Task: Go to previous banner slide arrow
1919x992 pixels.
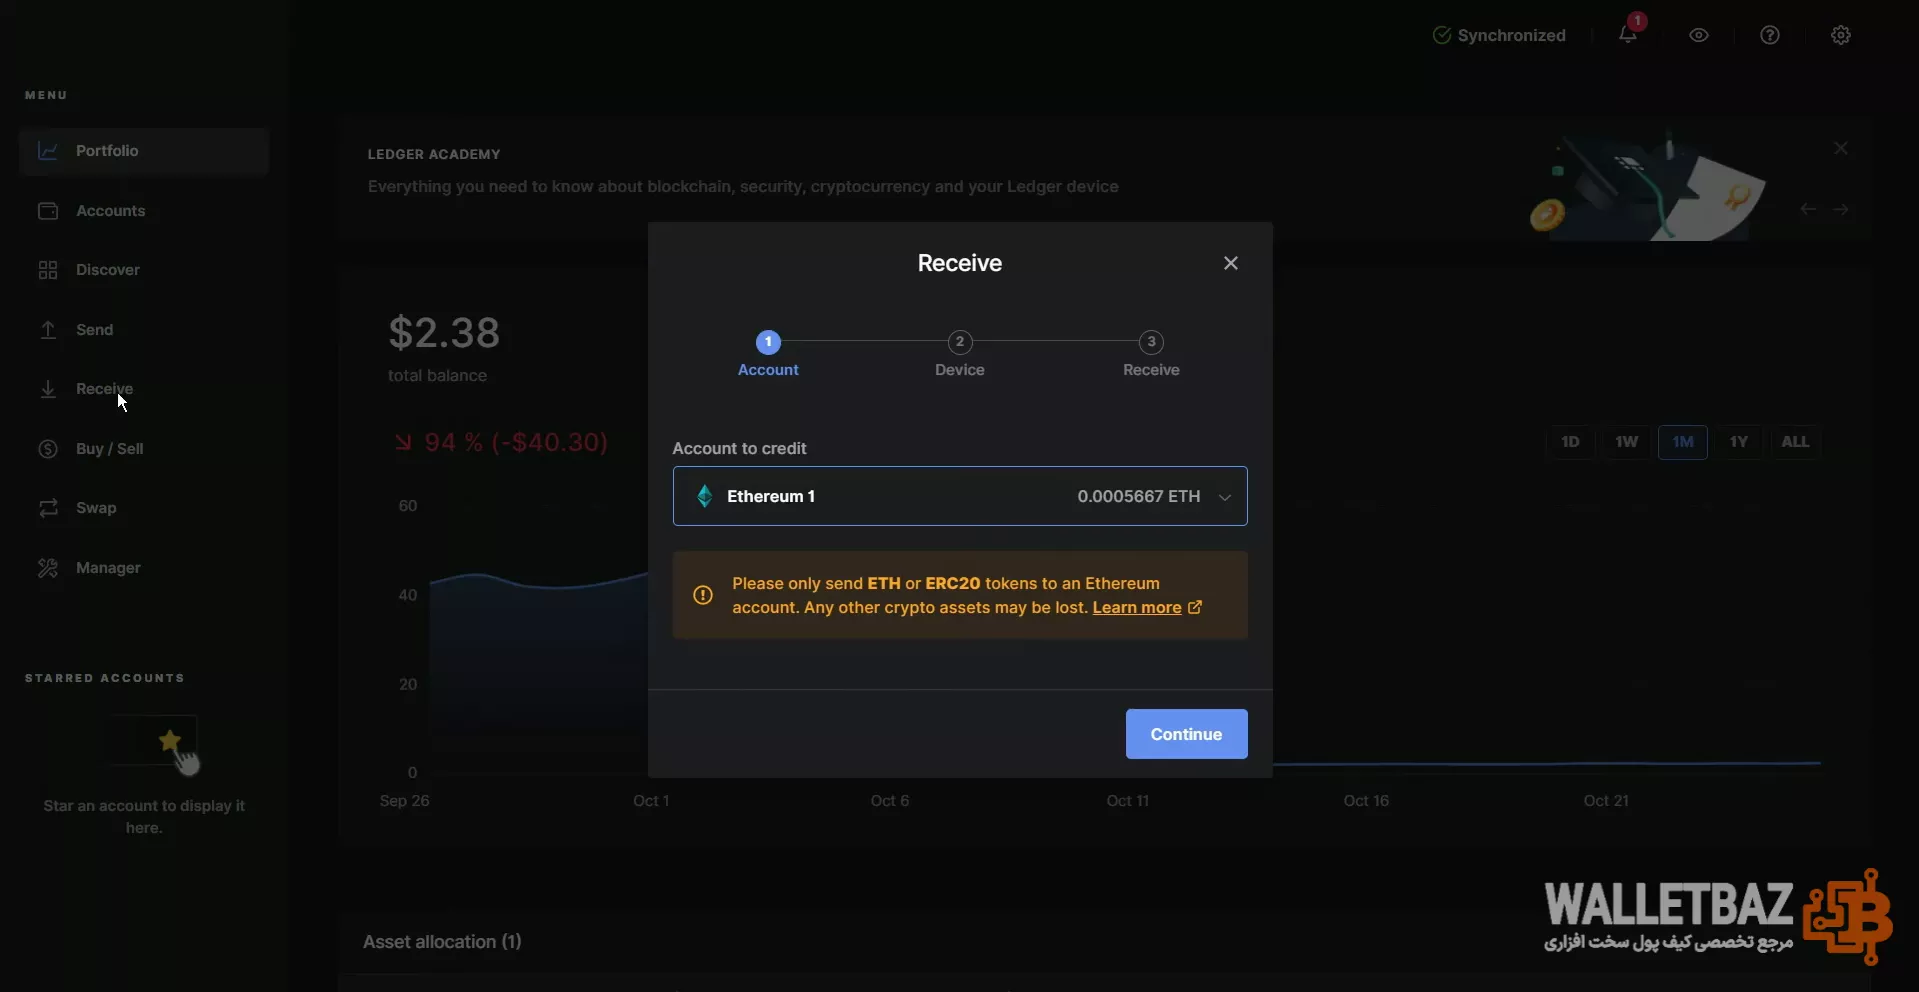Action: tap(1808, 209)
